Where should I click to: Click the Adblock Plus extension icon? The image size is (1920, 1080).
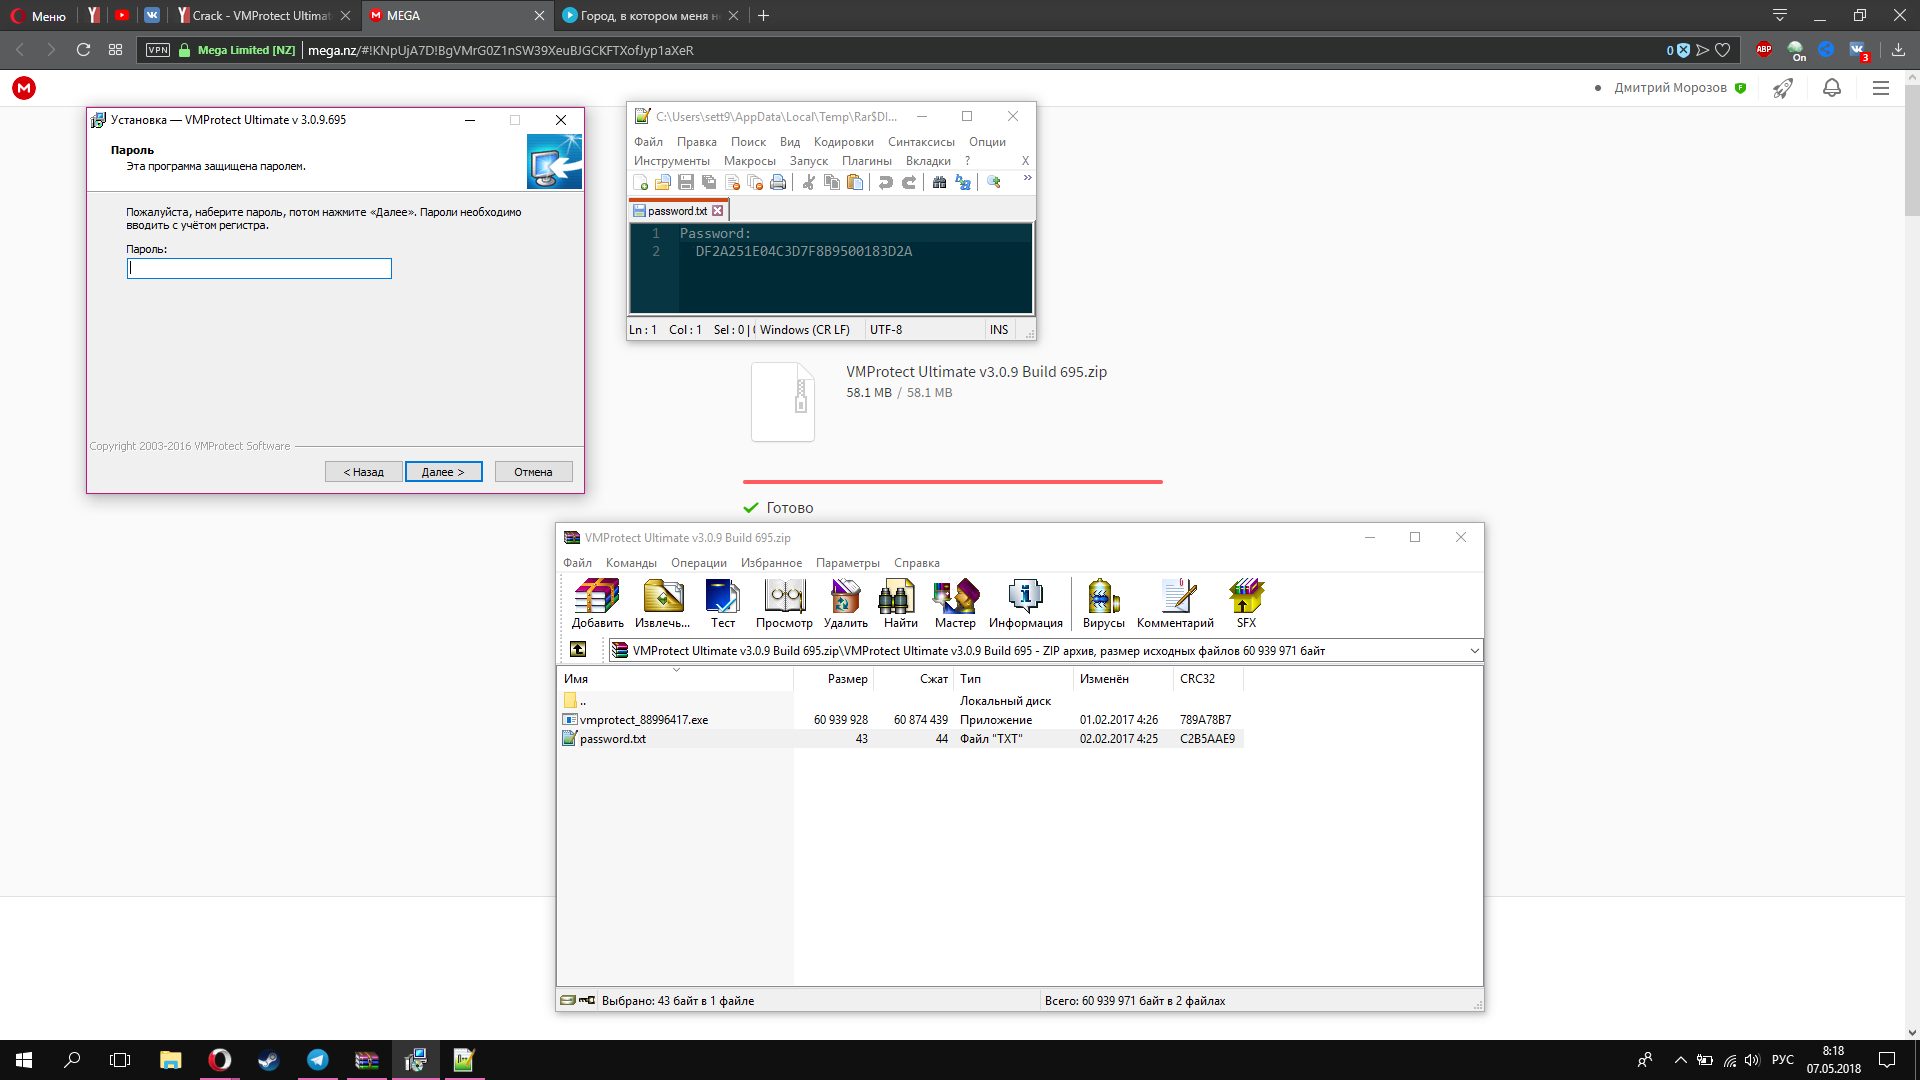point(1764,49)
